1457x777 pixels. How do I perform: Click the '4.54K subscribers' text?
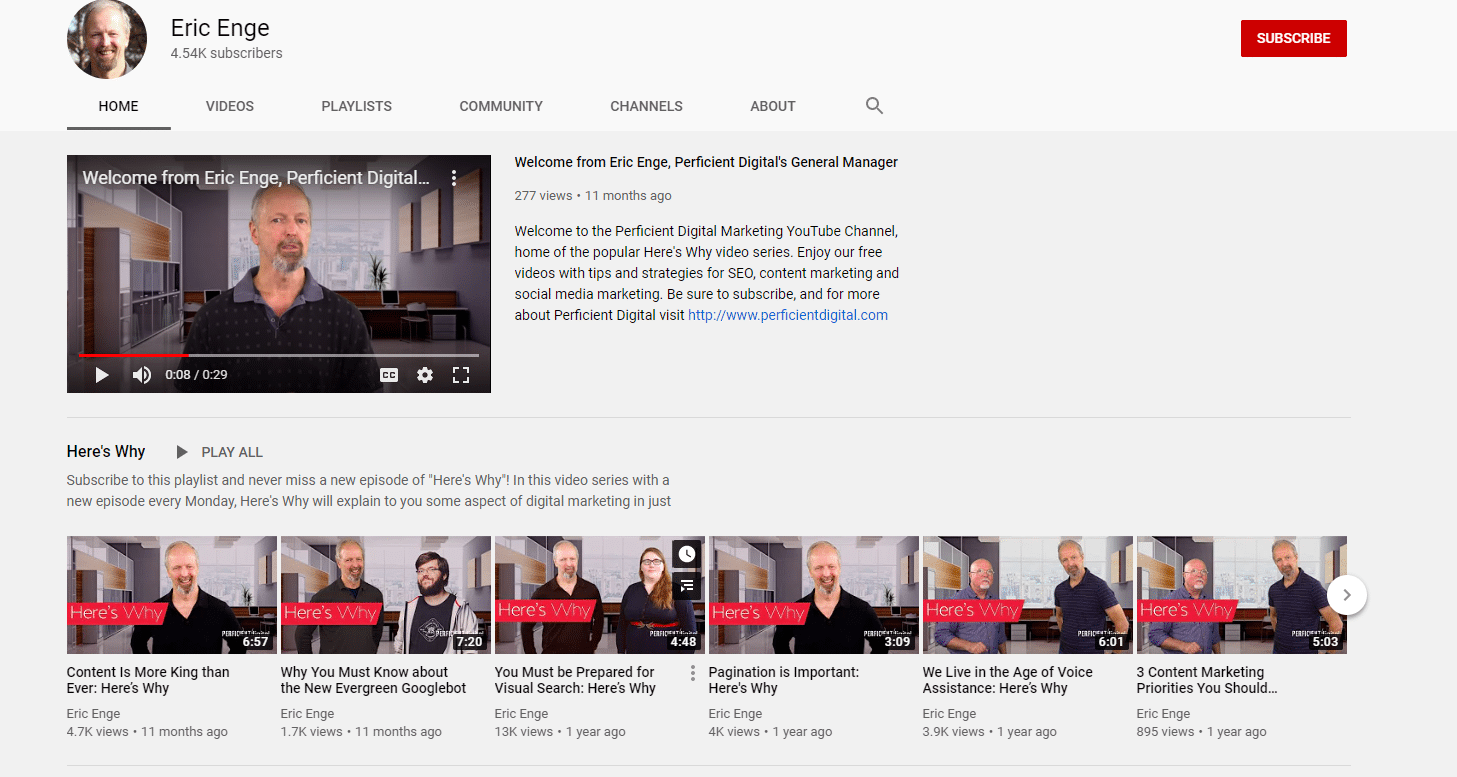point(227,54)
